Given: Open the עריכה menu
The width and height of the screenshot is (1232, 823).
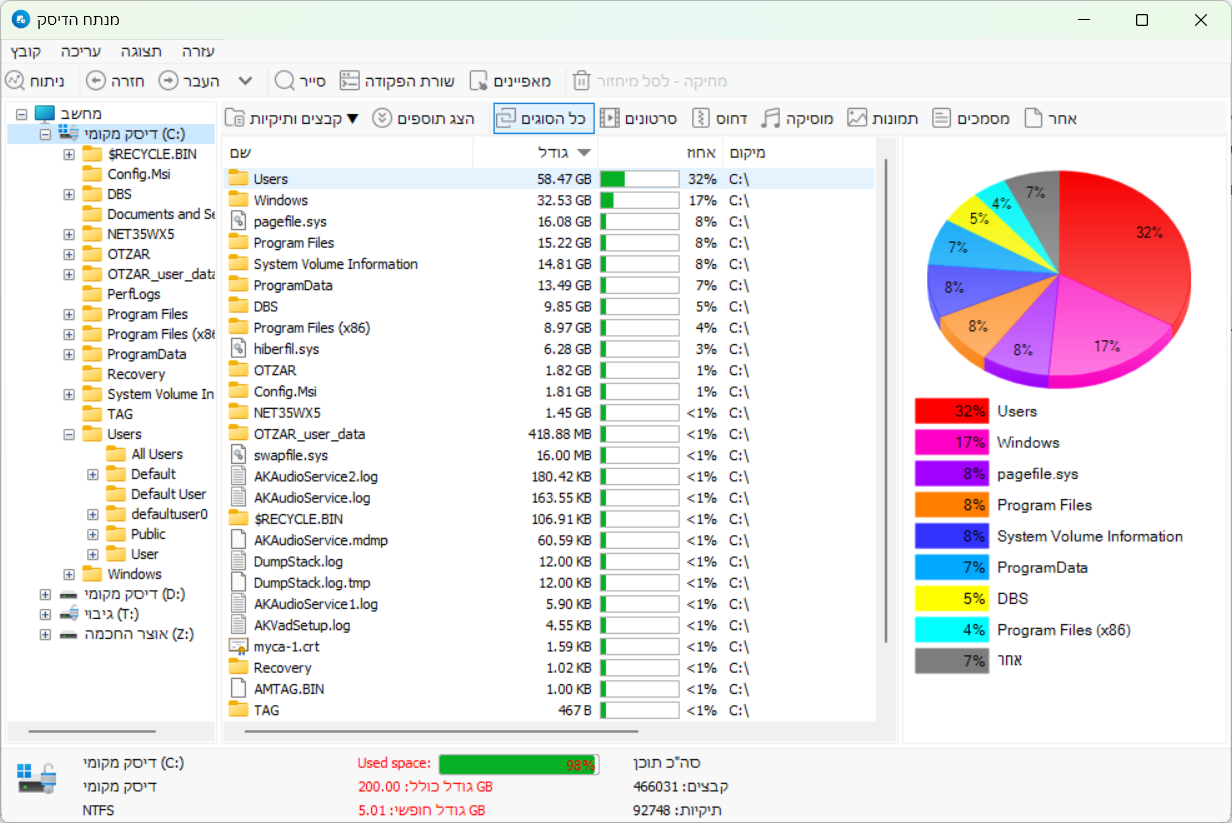Looking at the screenshot, I should 80,51.
